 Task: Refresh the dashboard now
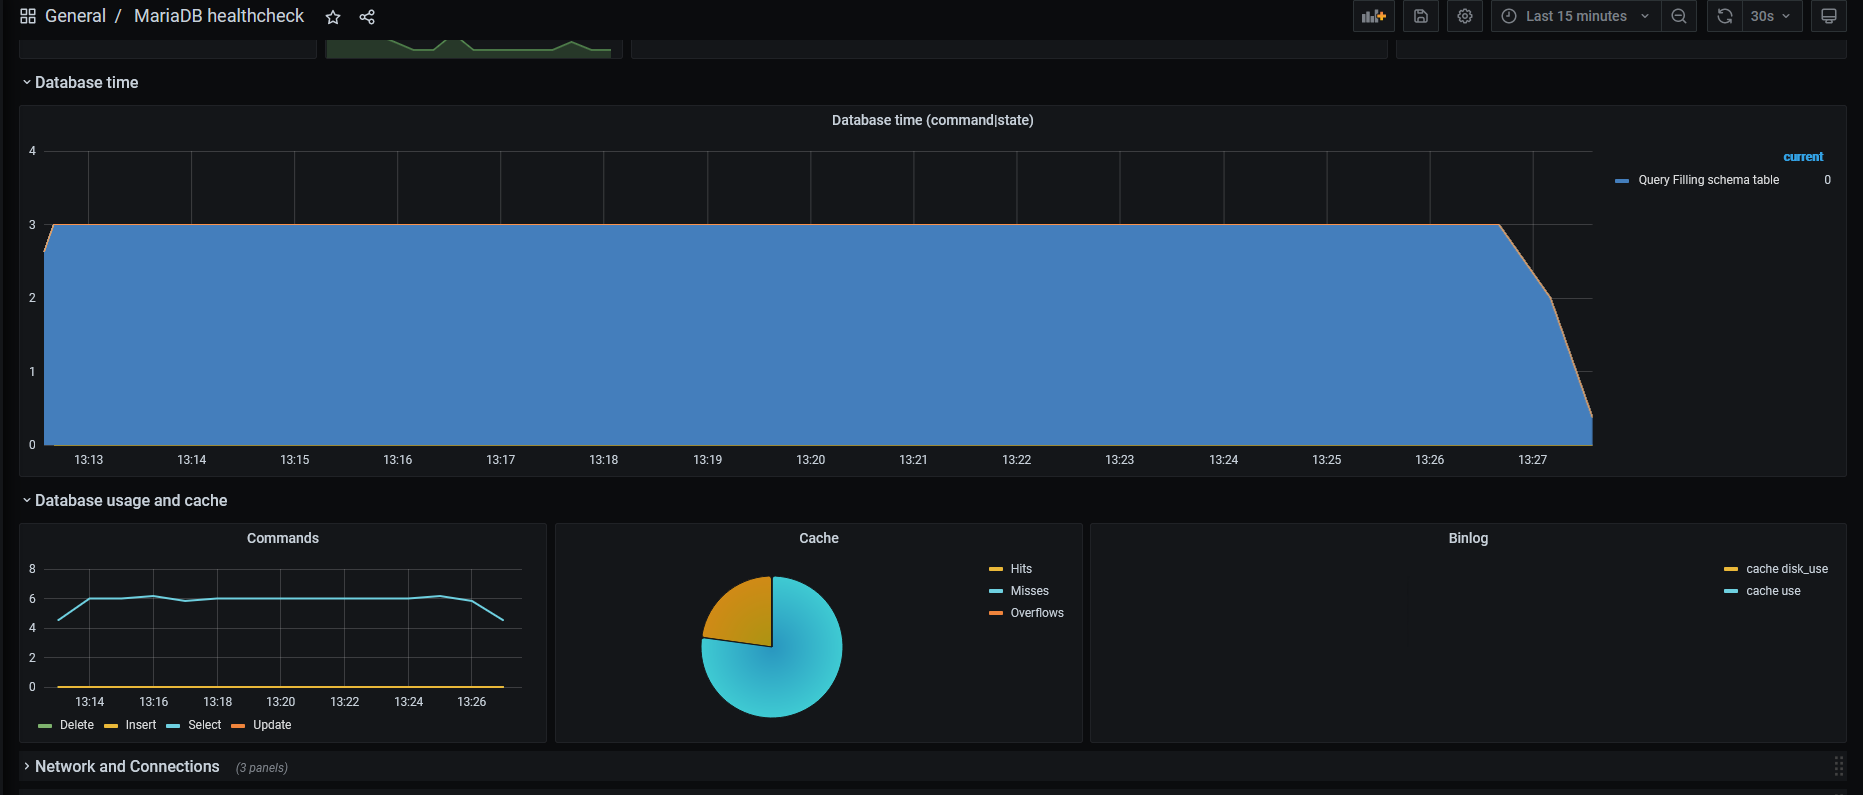click(x=1724, y=16)
